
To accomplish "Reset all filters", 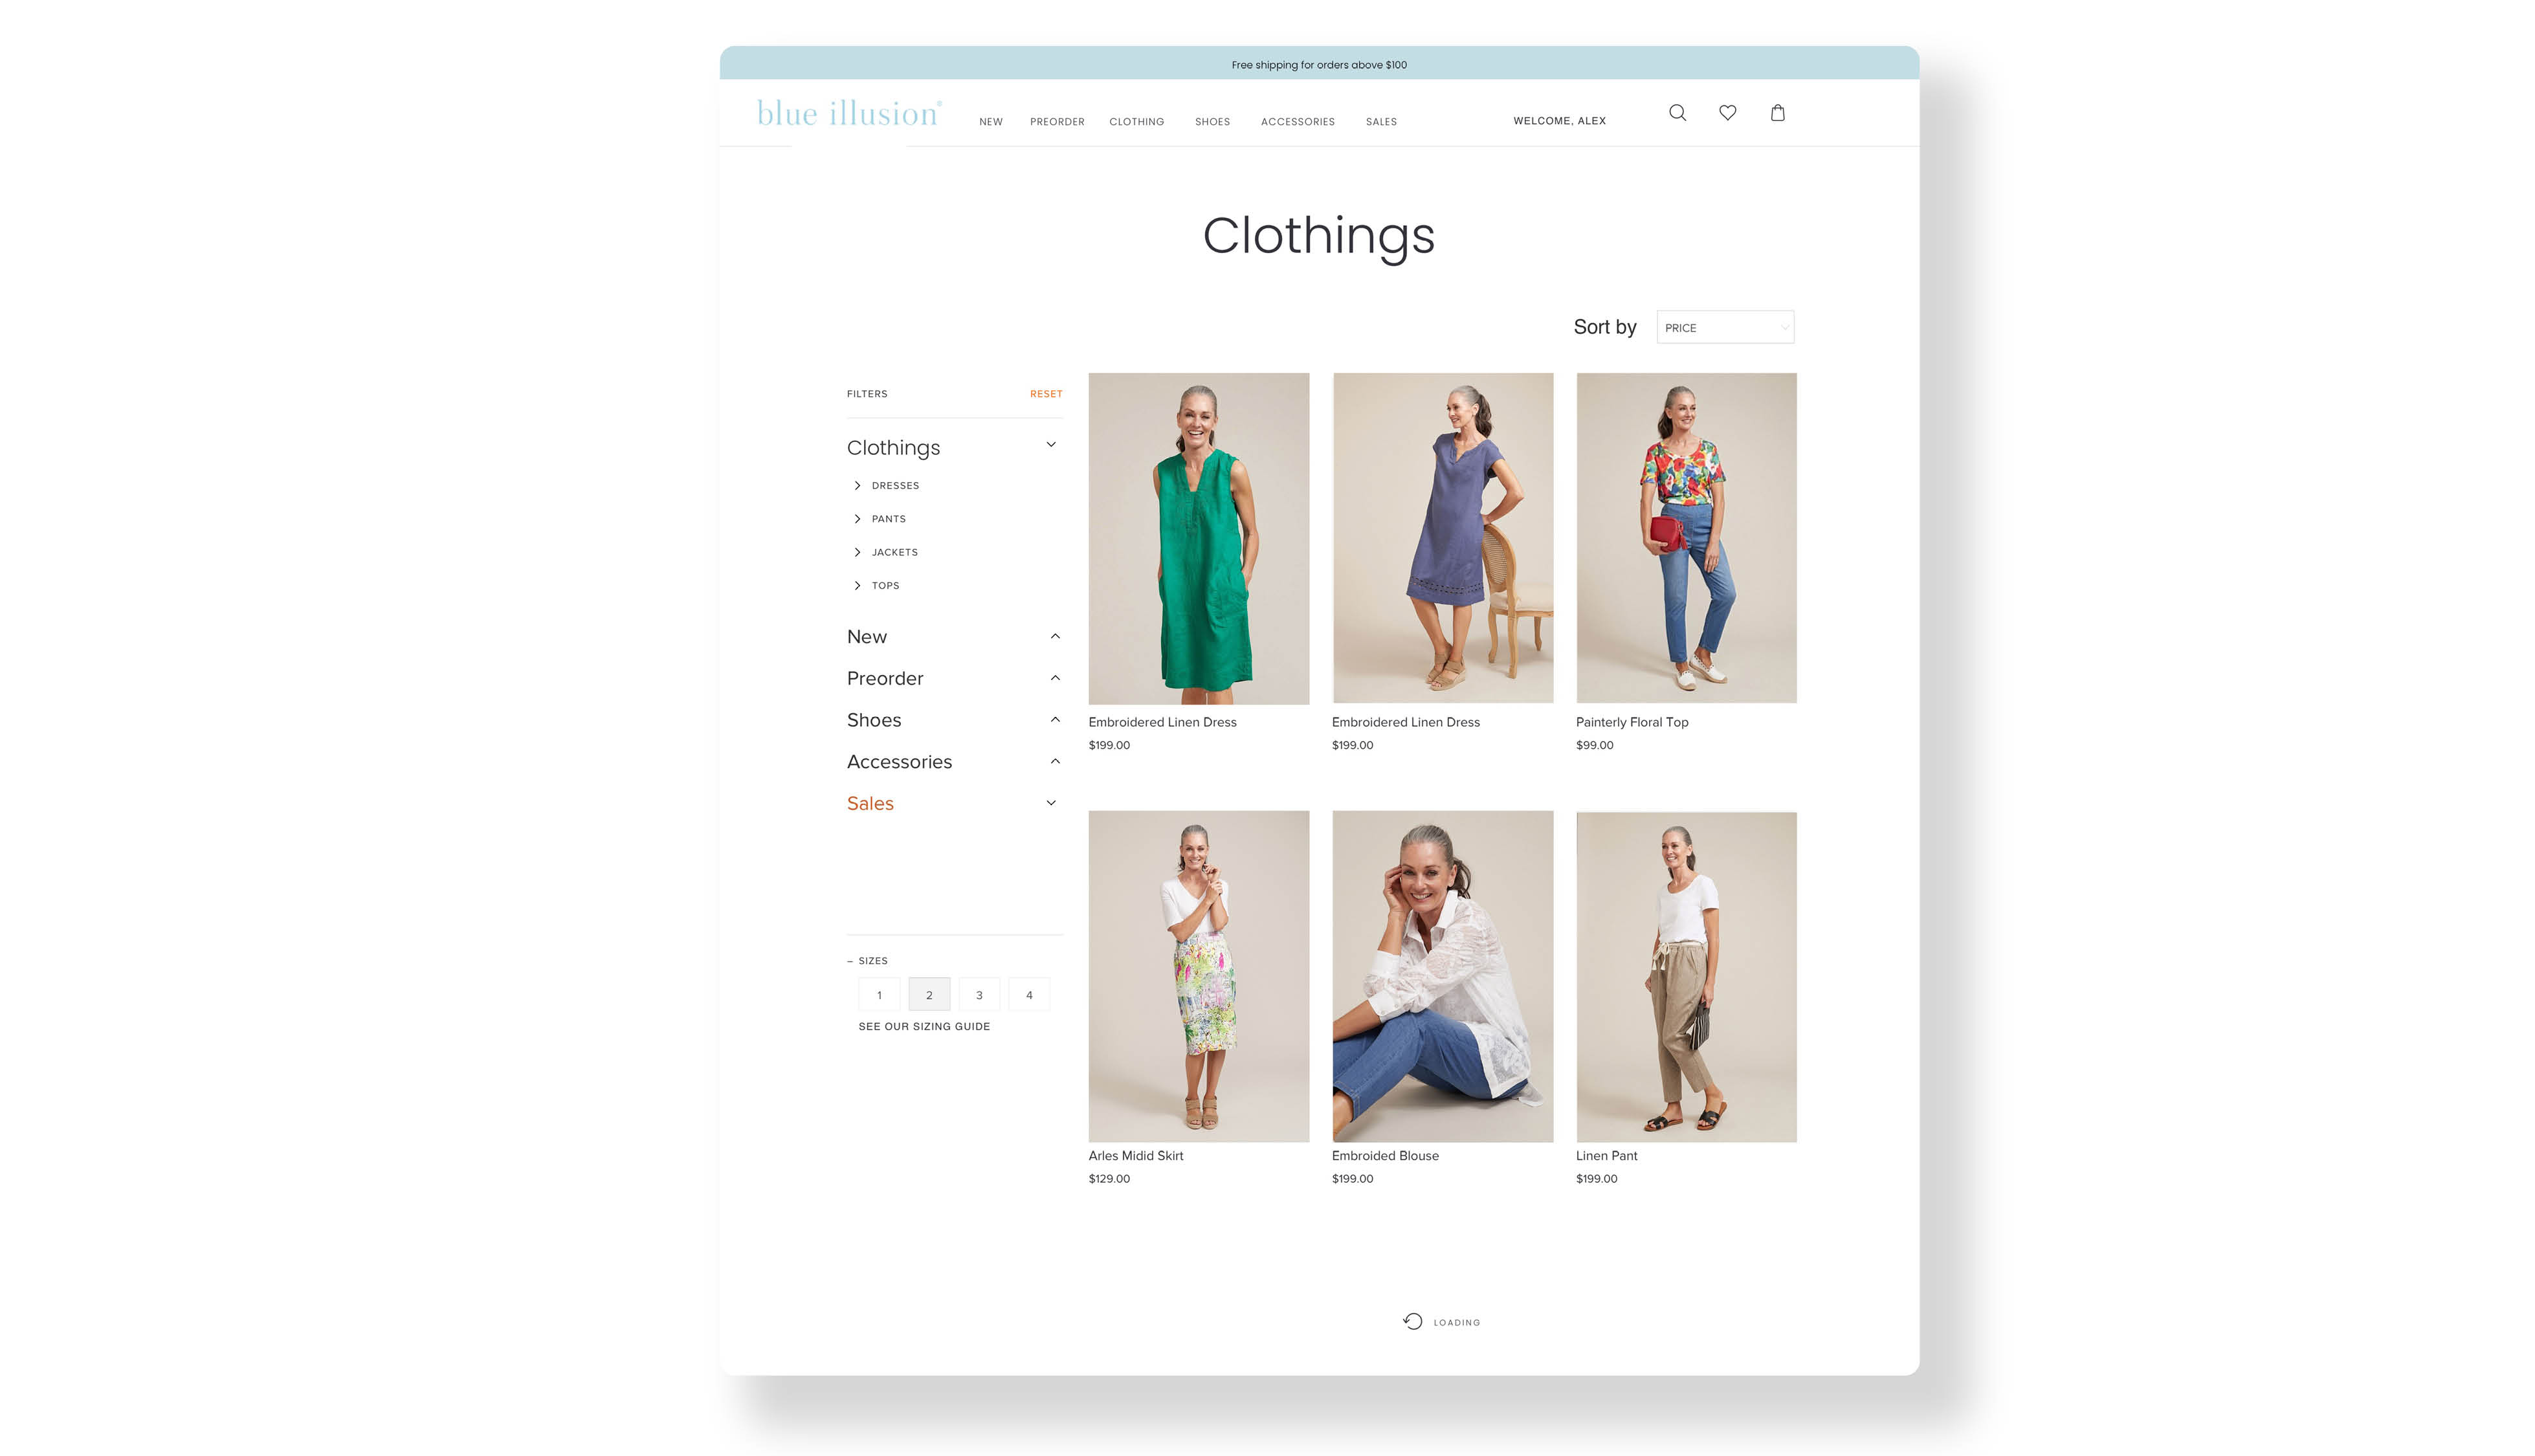I will tap(1046, 394).
